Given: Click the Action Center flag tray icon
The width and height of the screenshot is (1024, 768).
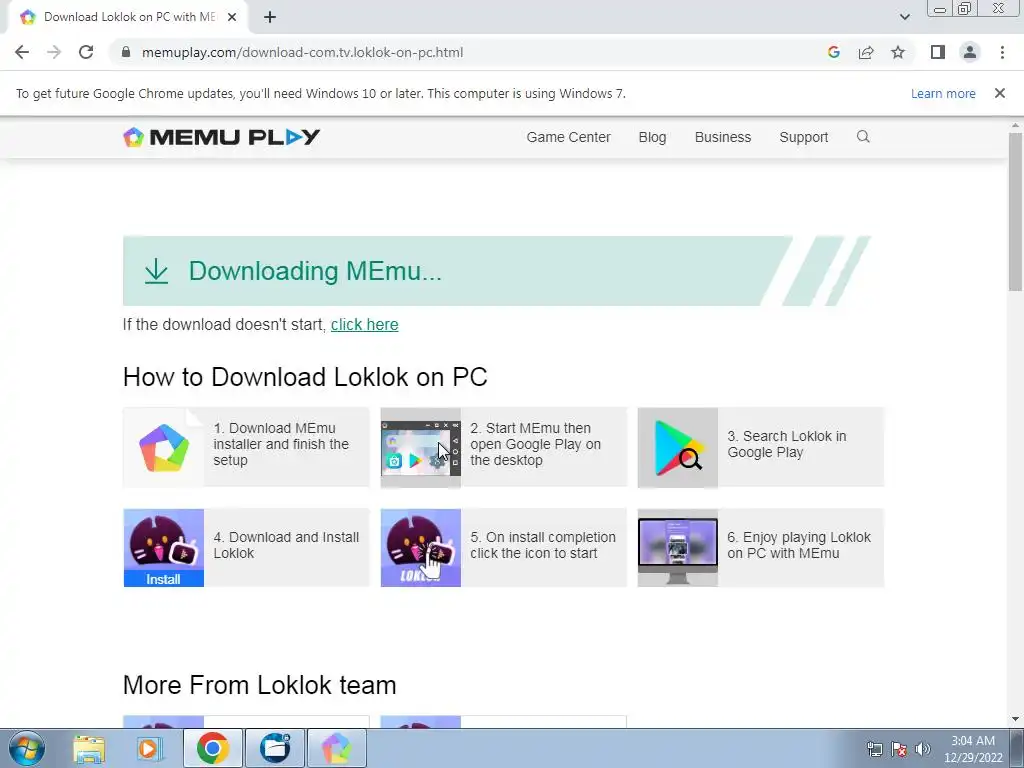Looking at the screenshot, I should pos(899,749).
